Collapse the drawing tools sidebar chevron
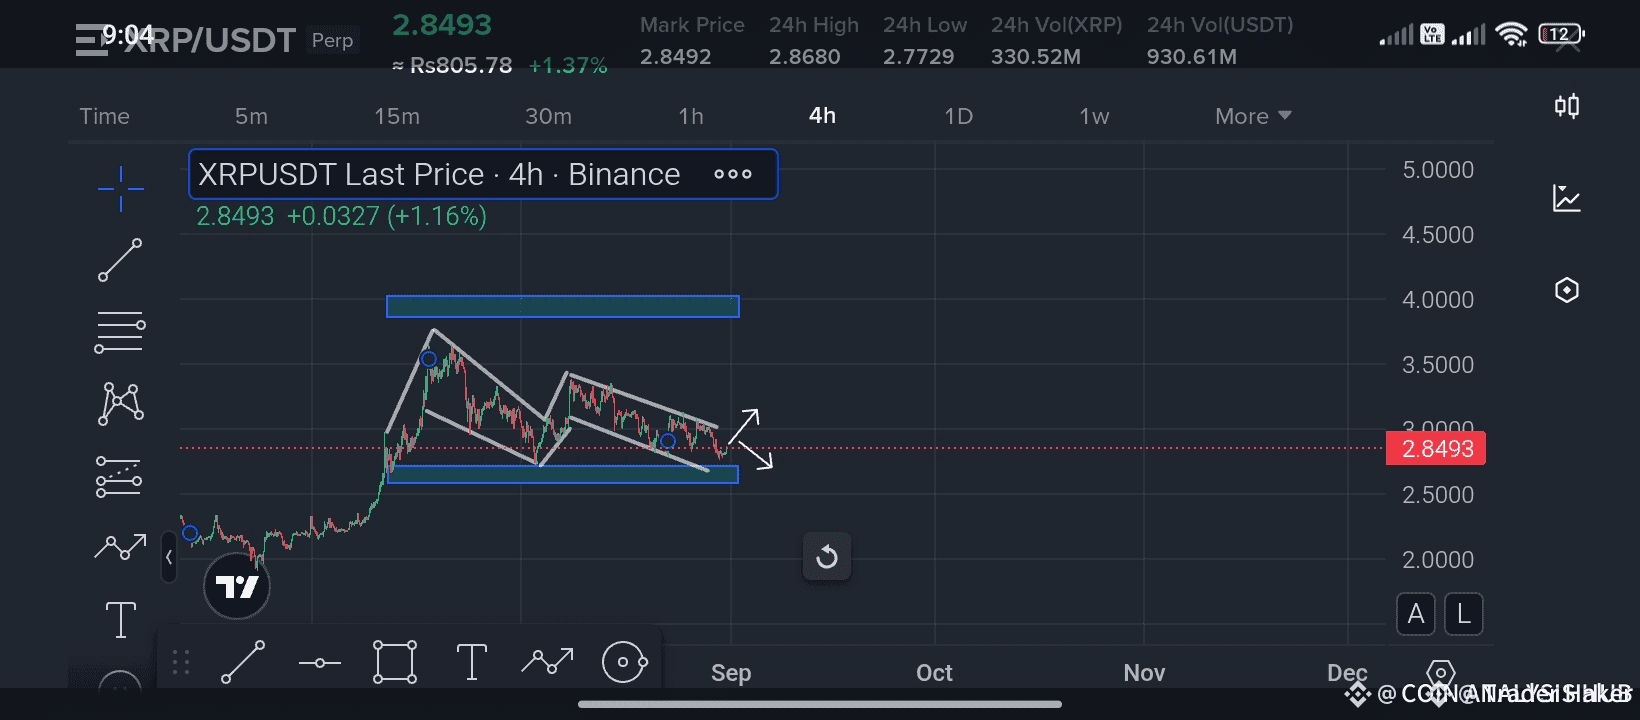The image size is (1640, 720). point(169,557)
